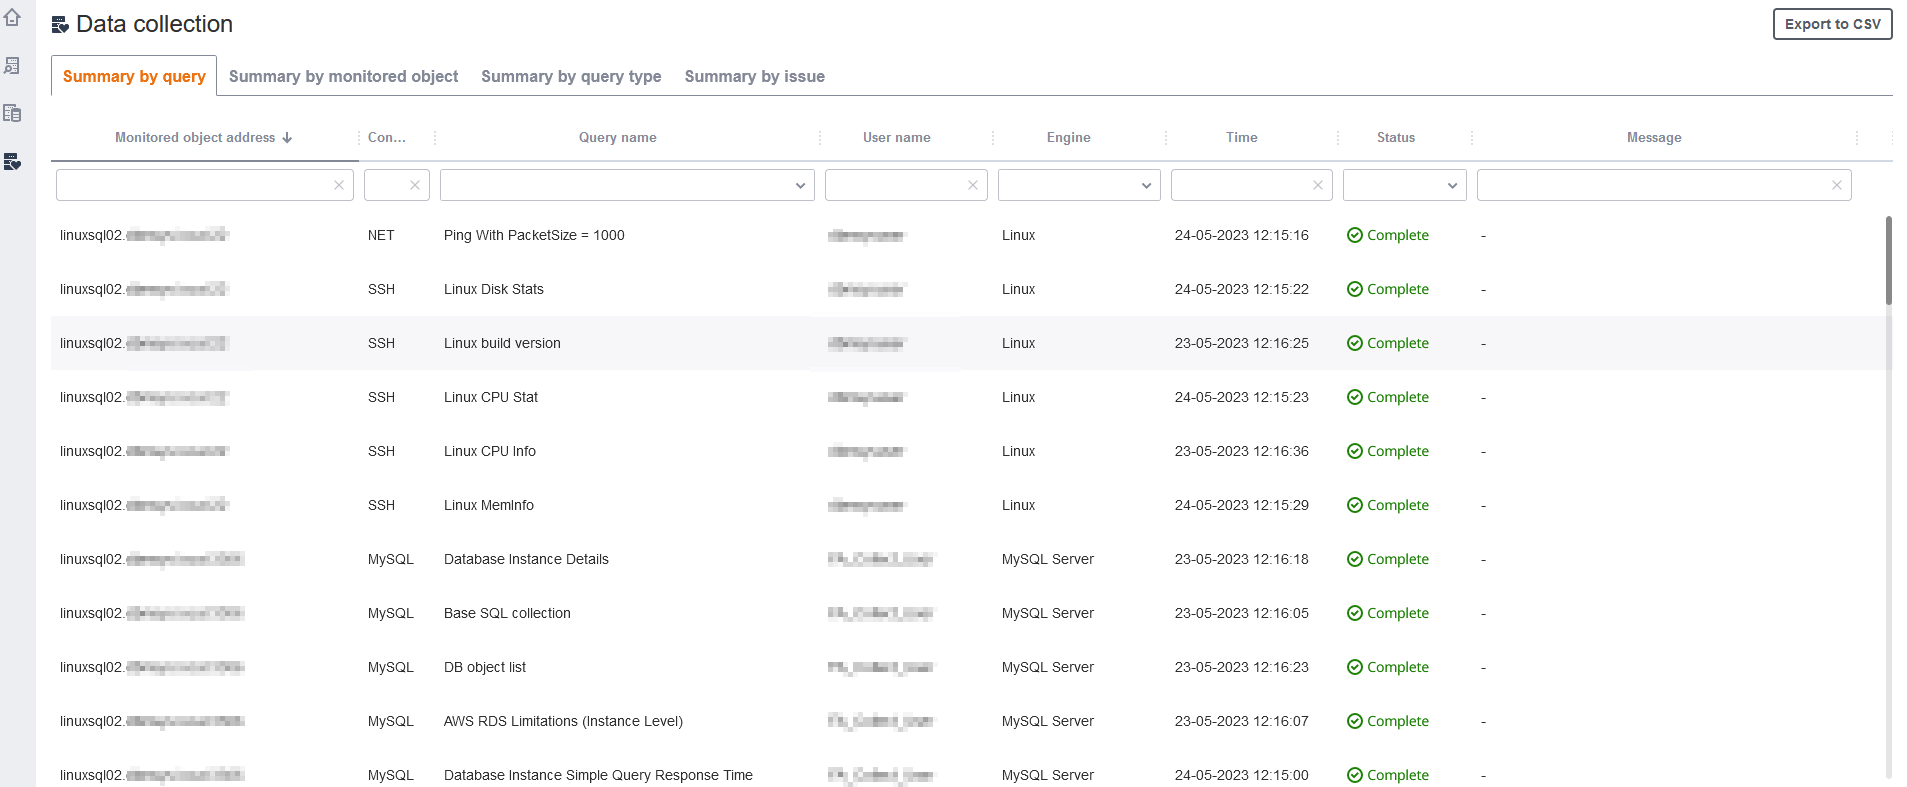Select the 'Base SQL collection' query cell

(x=507, y=613)
